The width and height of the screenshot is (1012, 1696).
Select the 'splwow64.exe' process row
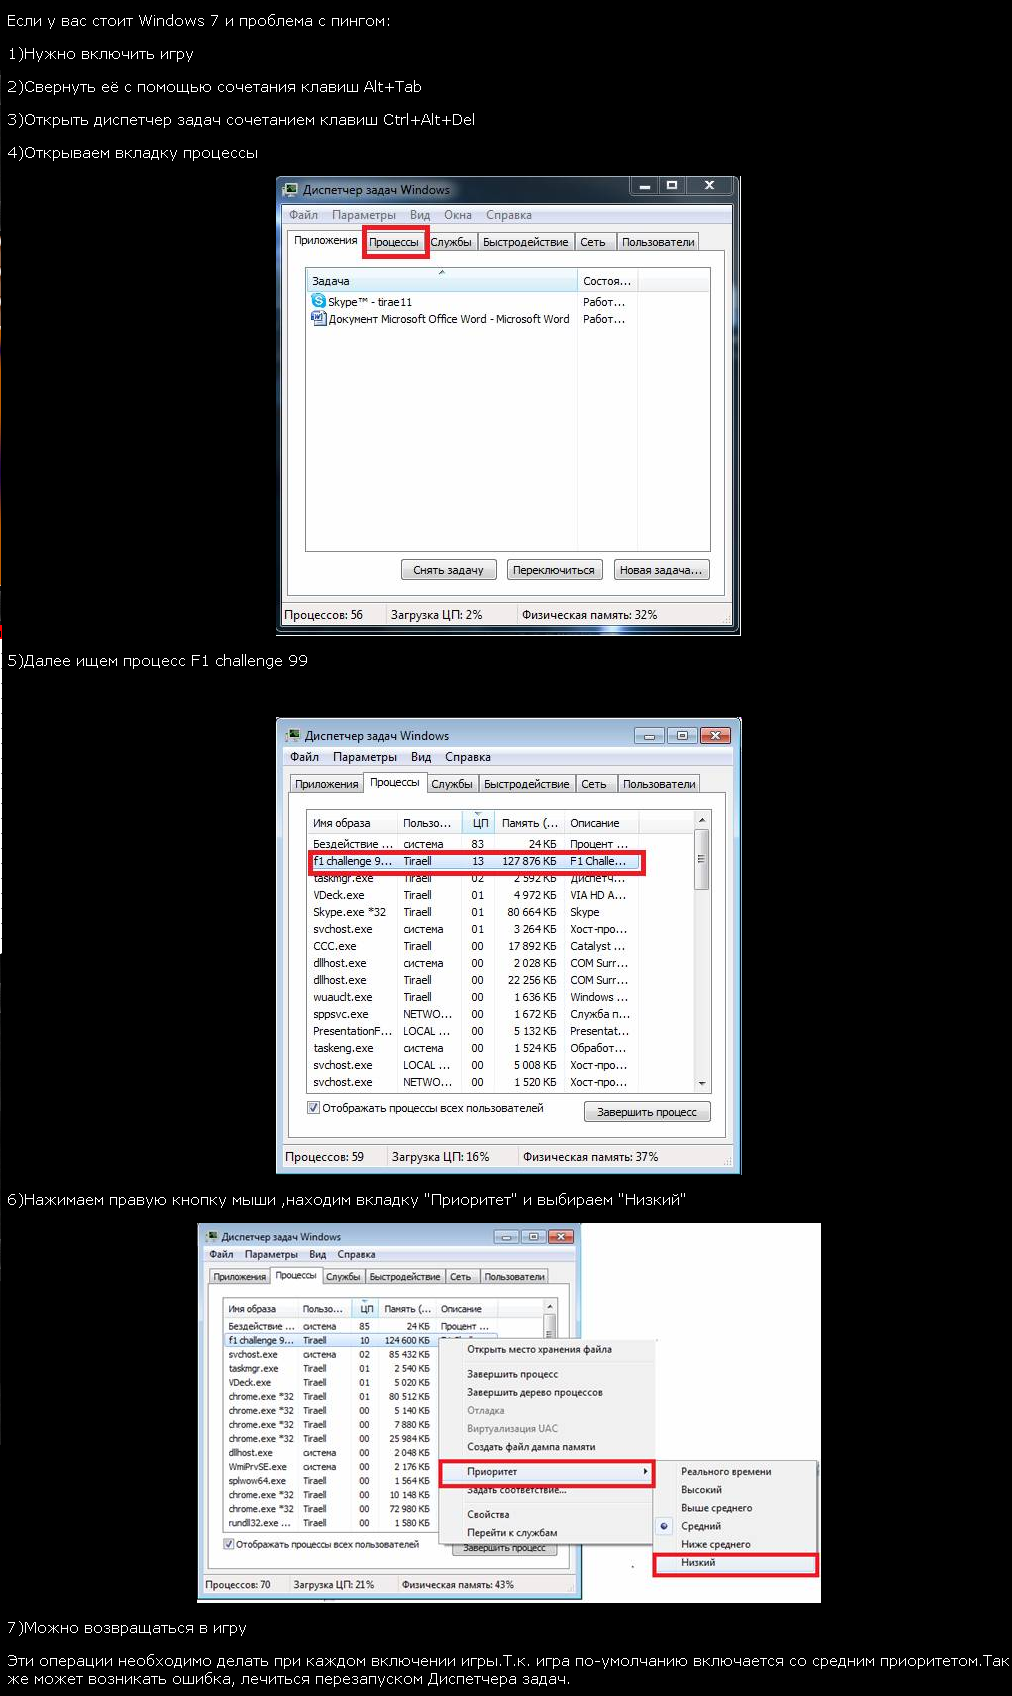(x=330, y=1481)
